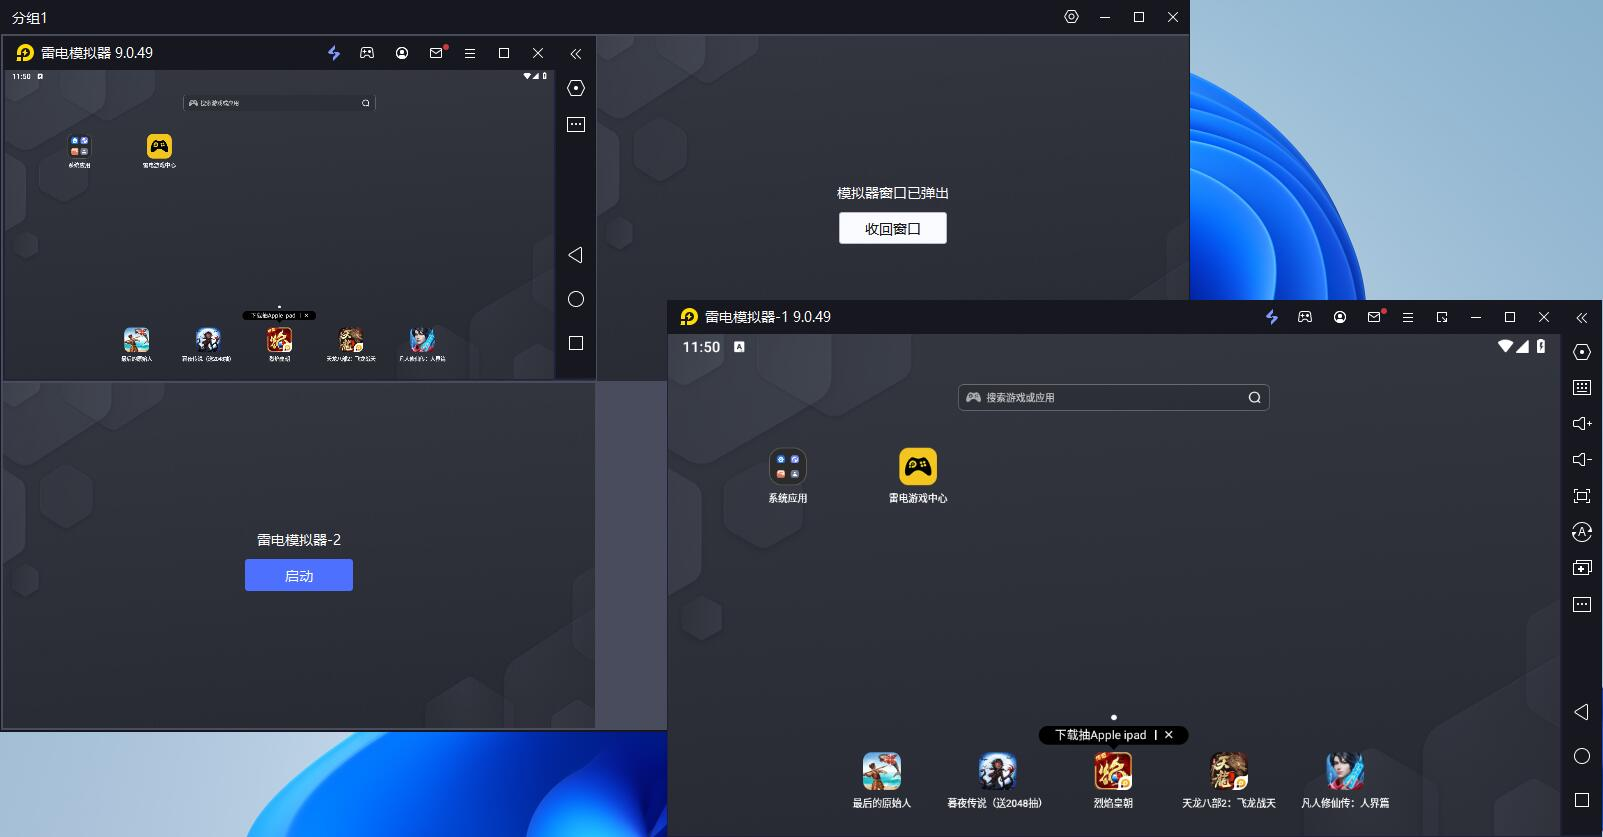
Task: Open the user account icon in 雷电模拟器 9.0.49 window
Action: point(401,53)
